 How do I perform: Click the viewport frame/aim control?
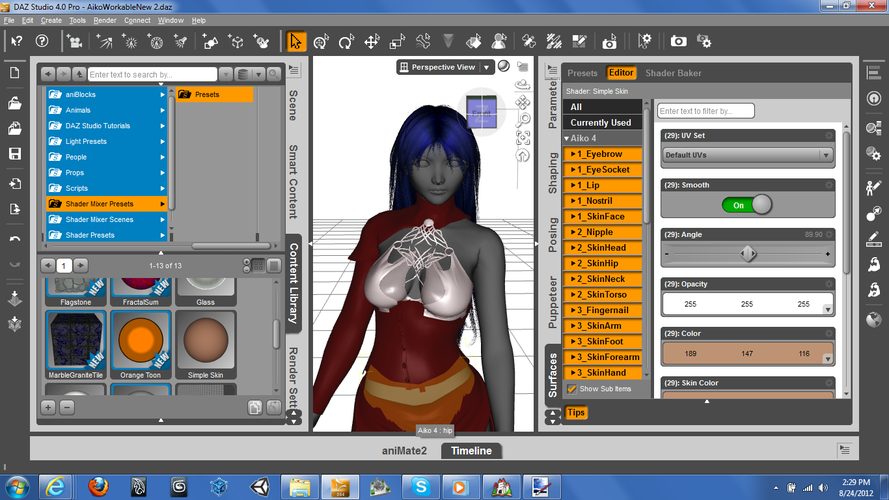click(523, 138)
